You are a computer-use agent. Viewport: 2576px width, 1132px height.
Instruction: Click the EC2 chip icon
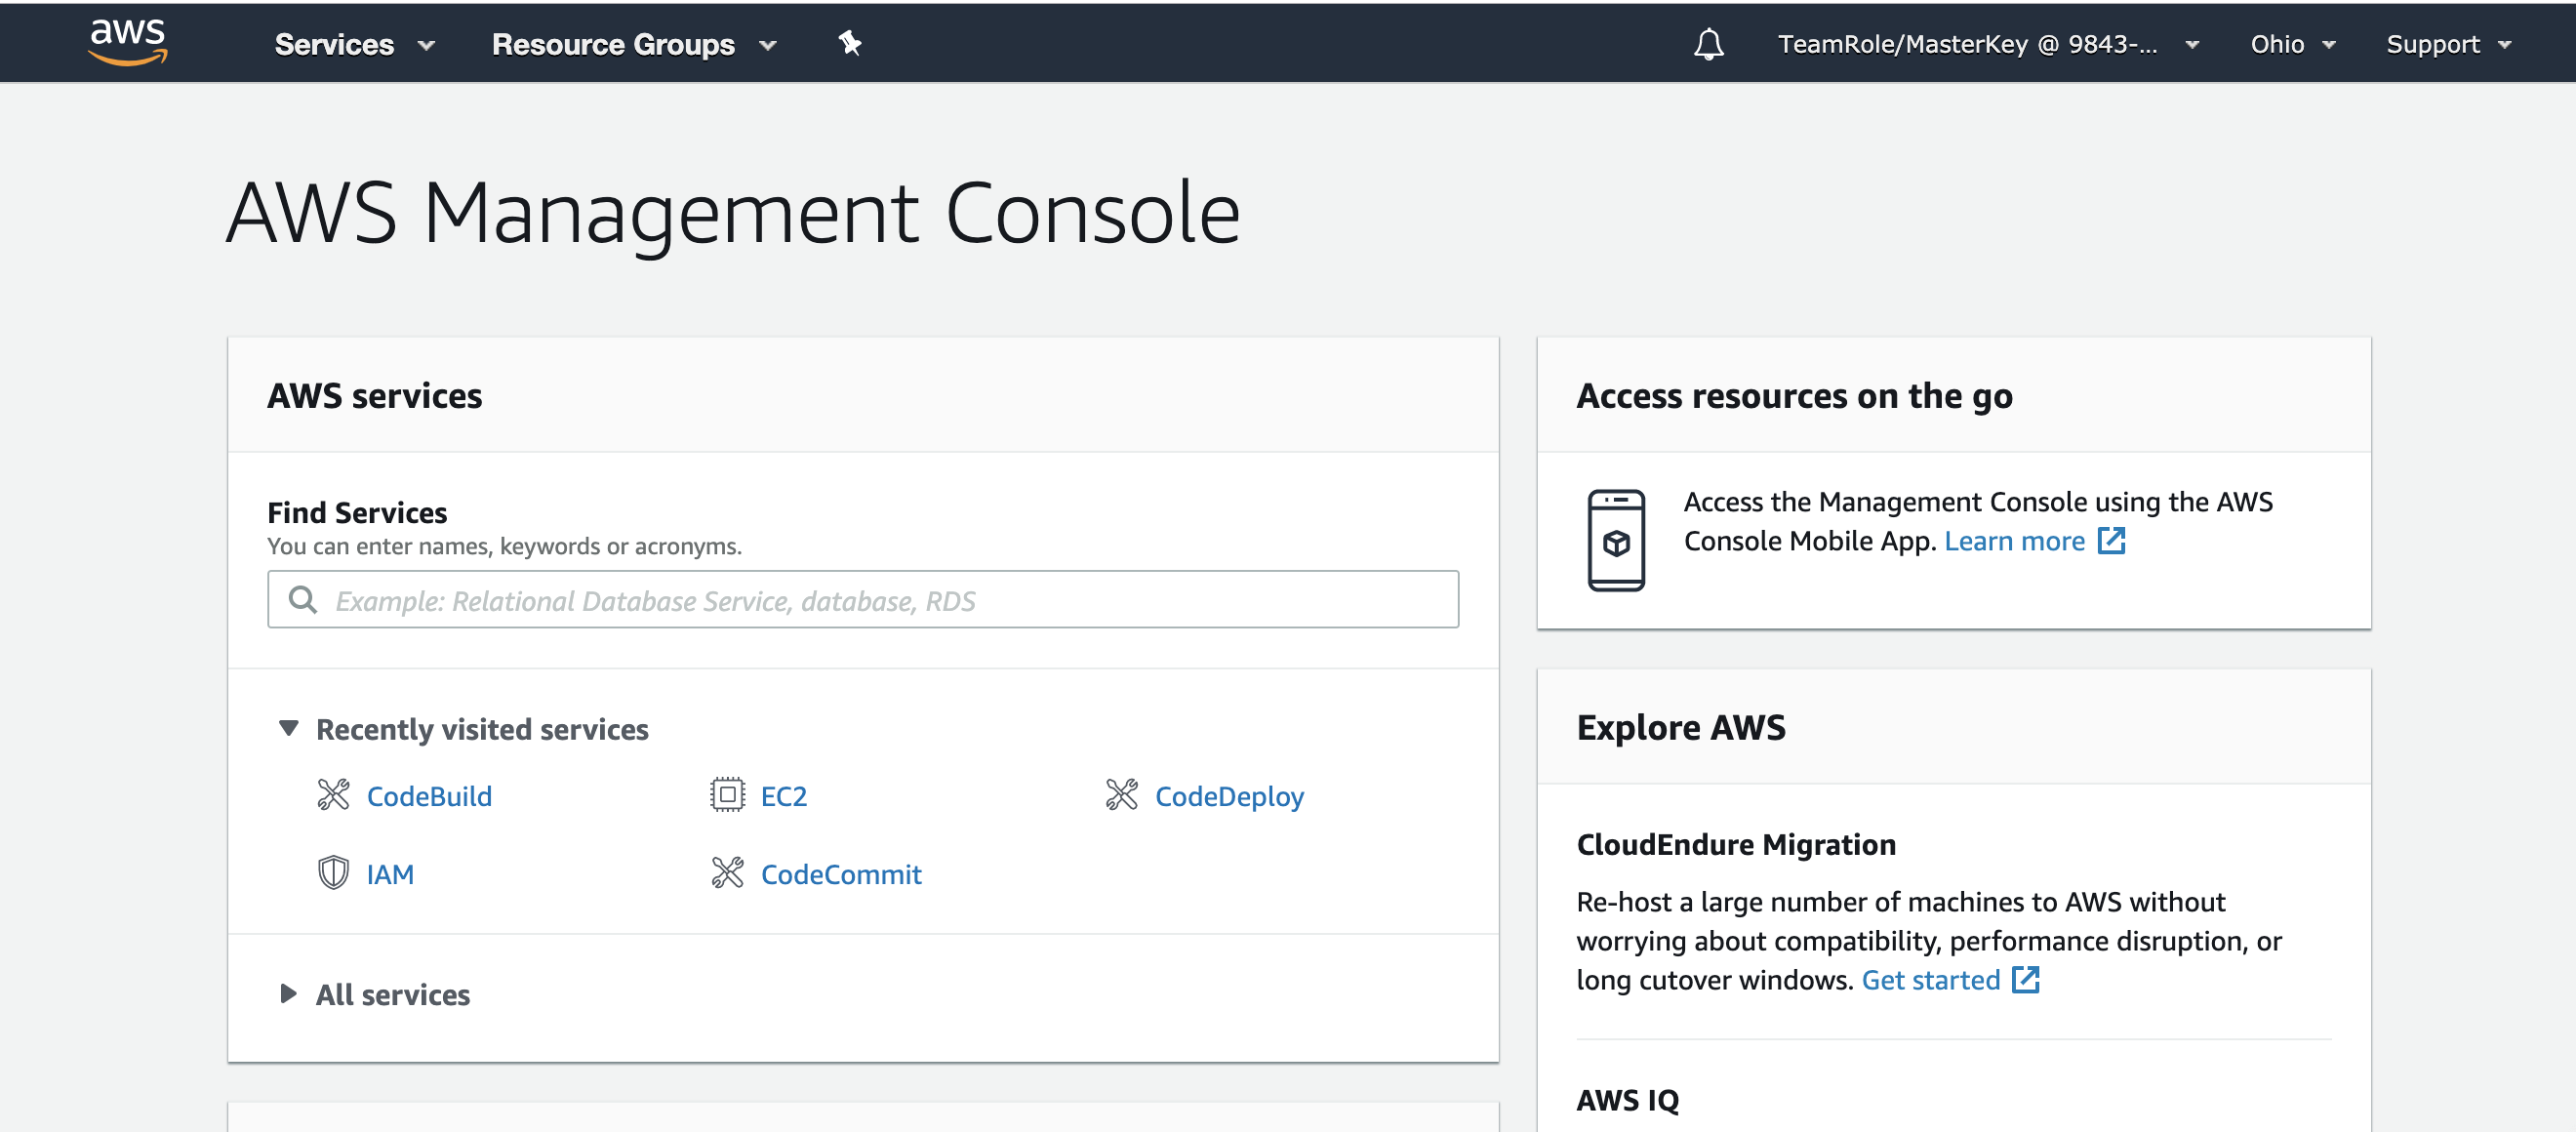[727, 795]
